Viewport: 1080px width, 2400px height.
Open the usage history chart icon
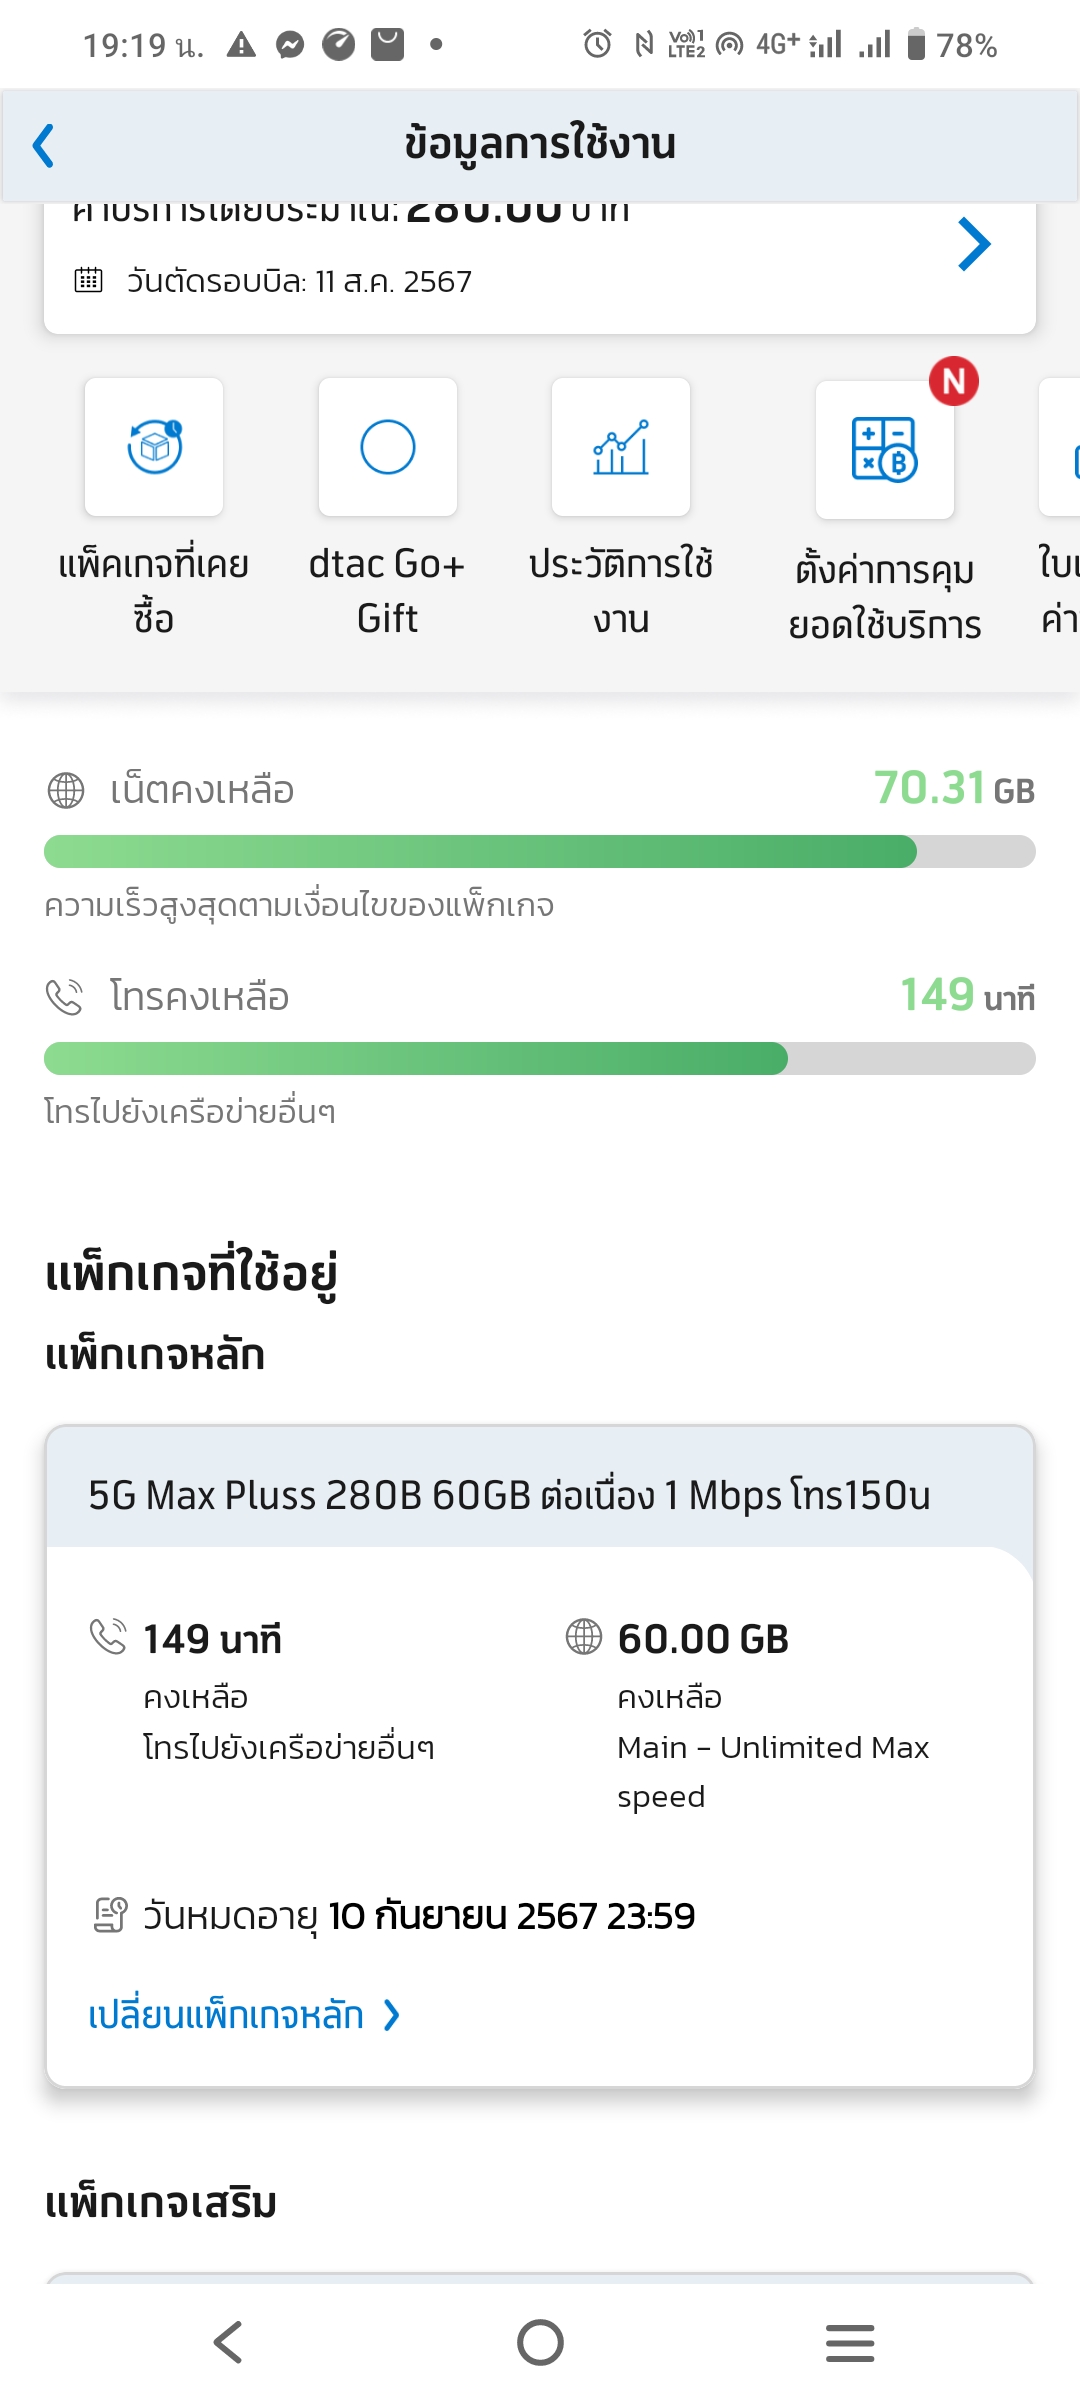coord(621,447)
